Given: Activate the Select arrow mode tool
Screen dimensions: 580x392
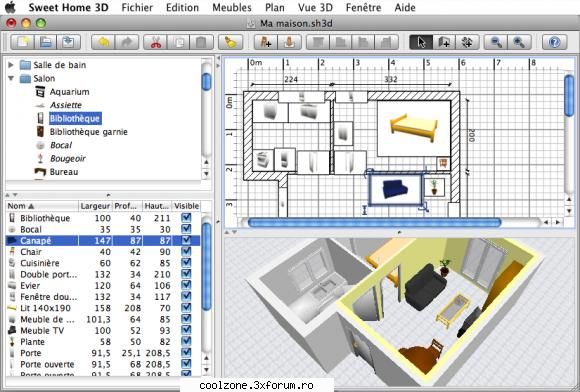Looking at the screenshot, I should click(421, 43).
